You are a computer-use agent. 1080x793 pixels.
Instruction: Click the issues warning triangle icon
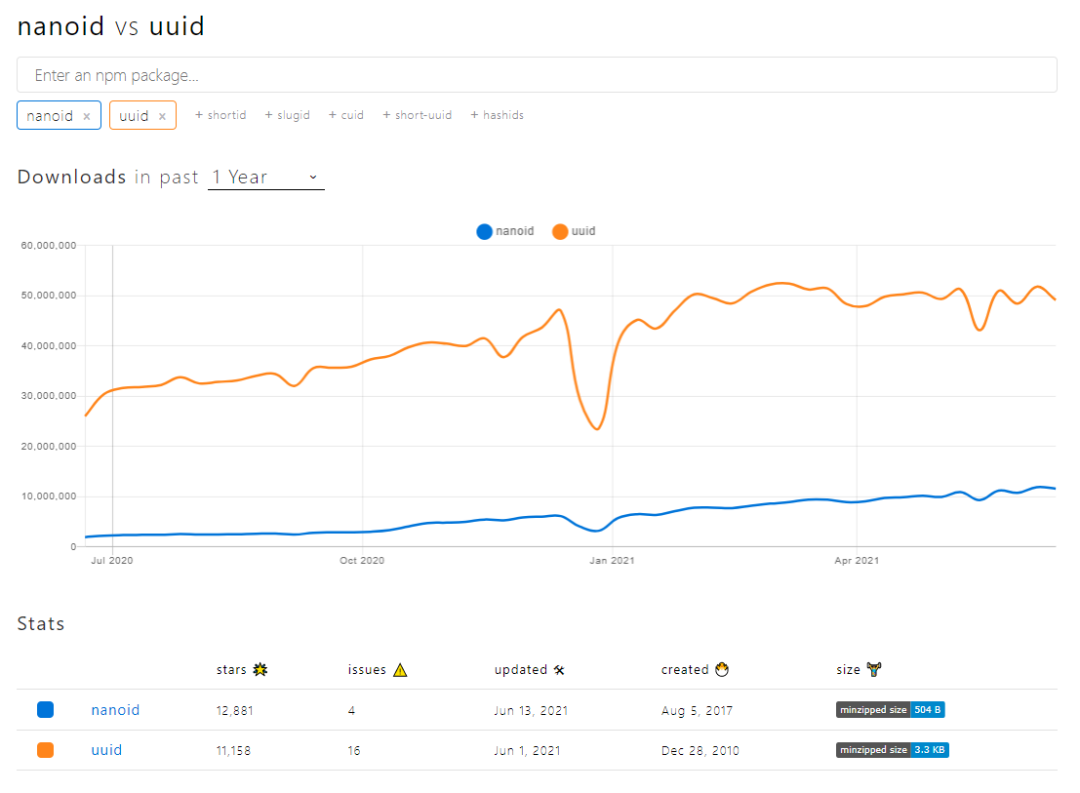(x=399, y=669)
